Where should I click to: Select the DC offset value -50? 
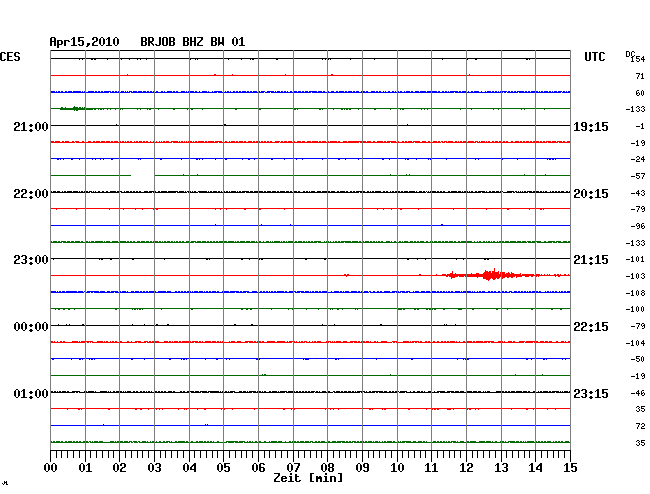(x=638, y=359)
